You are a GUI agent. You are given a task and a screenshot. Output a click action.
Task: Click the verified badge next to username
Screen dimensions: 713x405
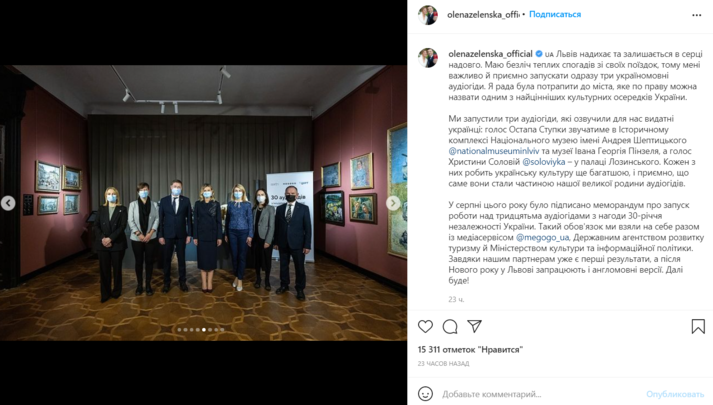click(539, 54)
